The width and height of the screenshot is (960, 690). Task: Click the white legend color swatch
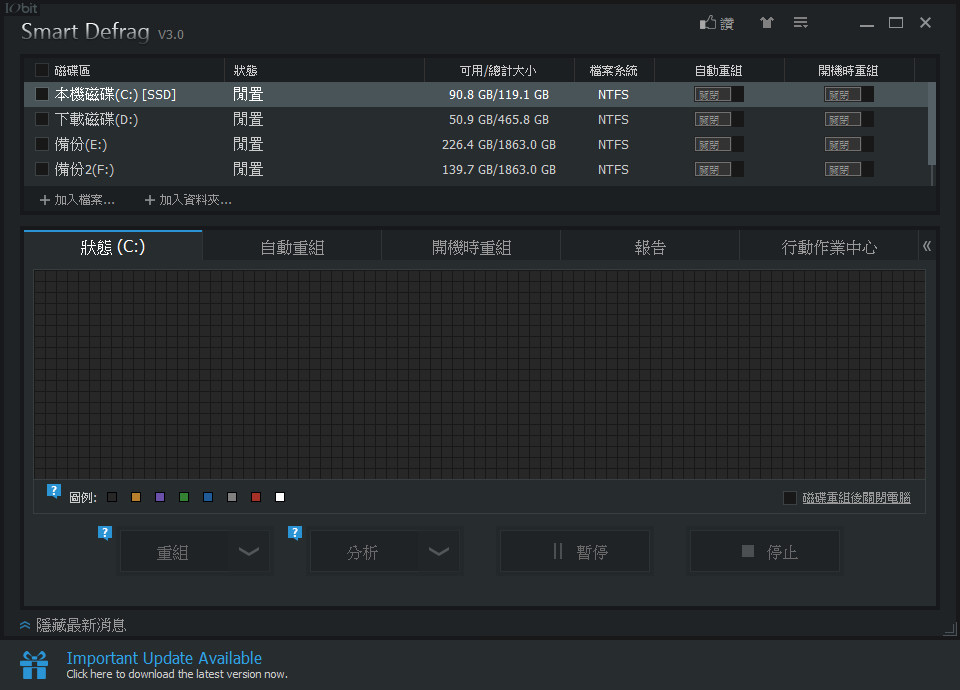click(x=280, y=497)
